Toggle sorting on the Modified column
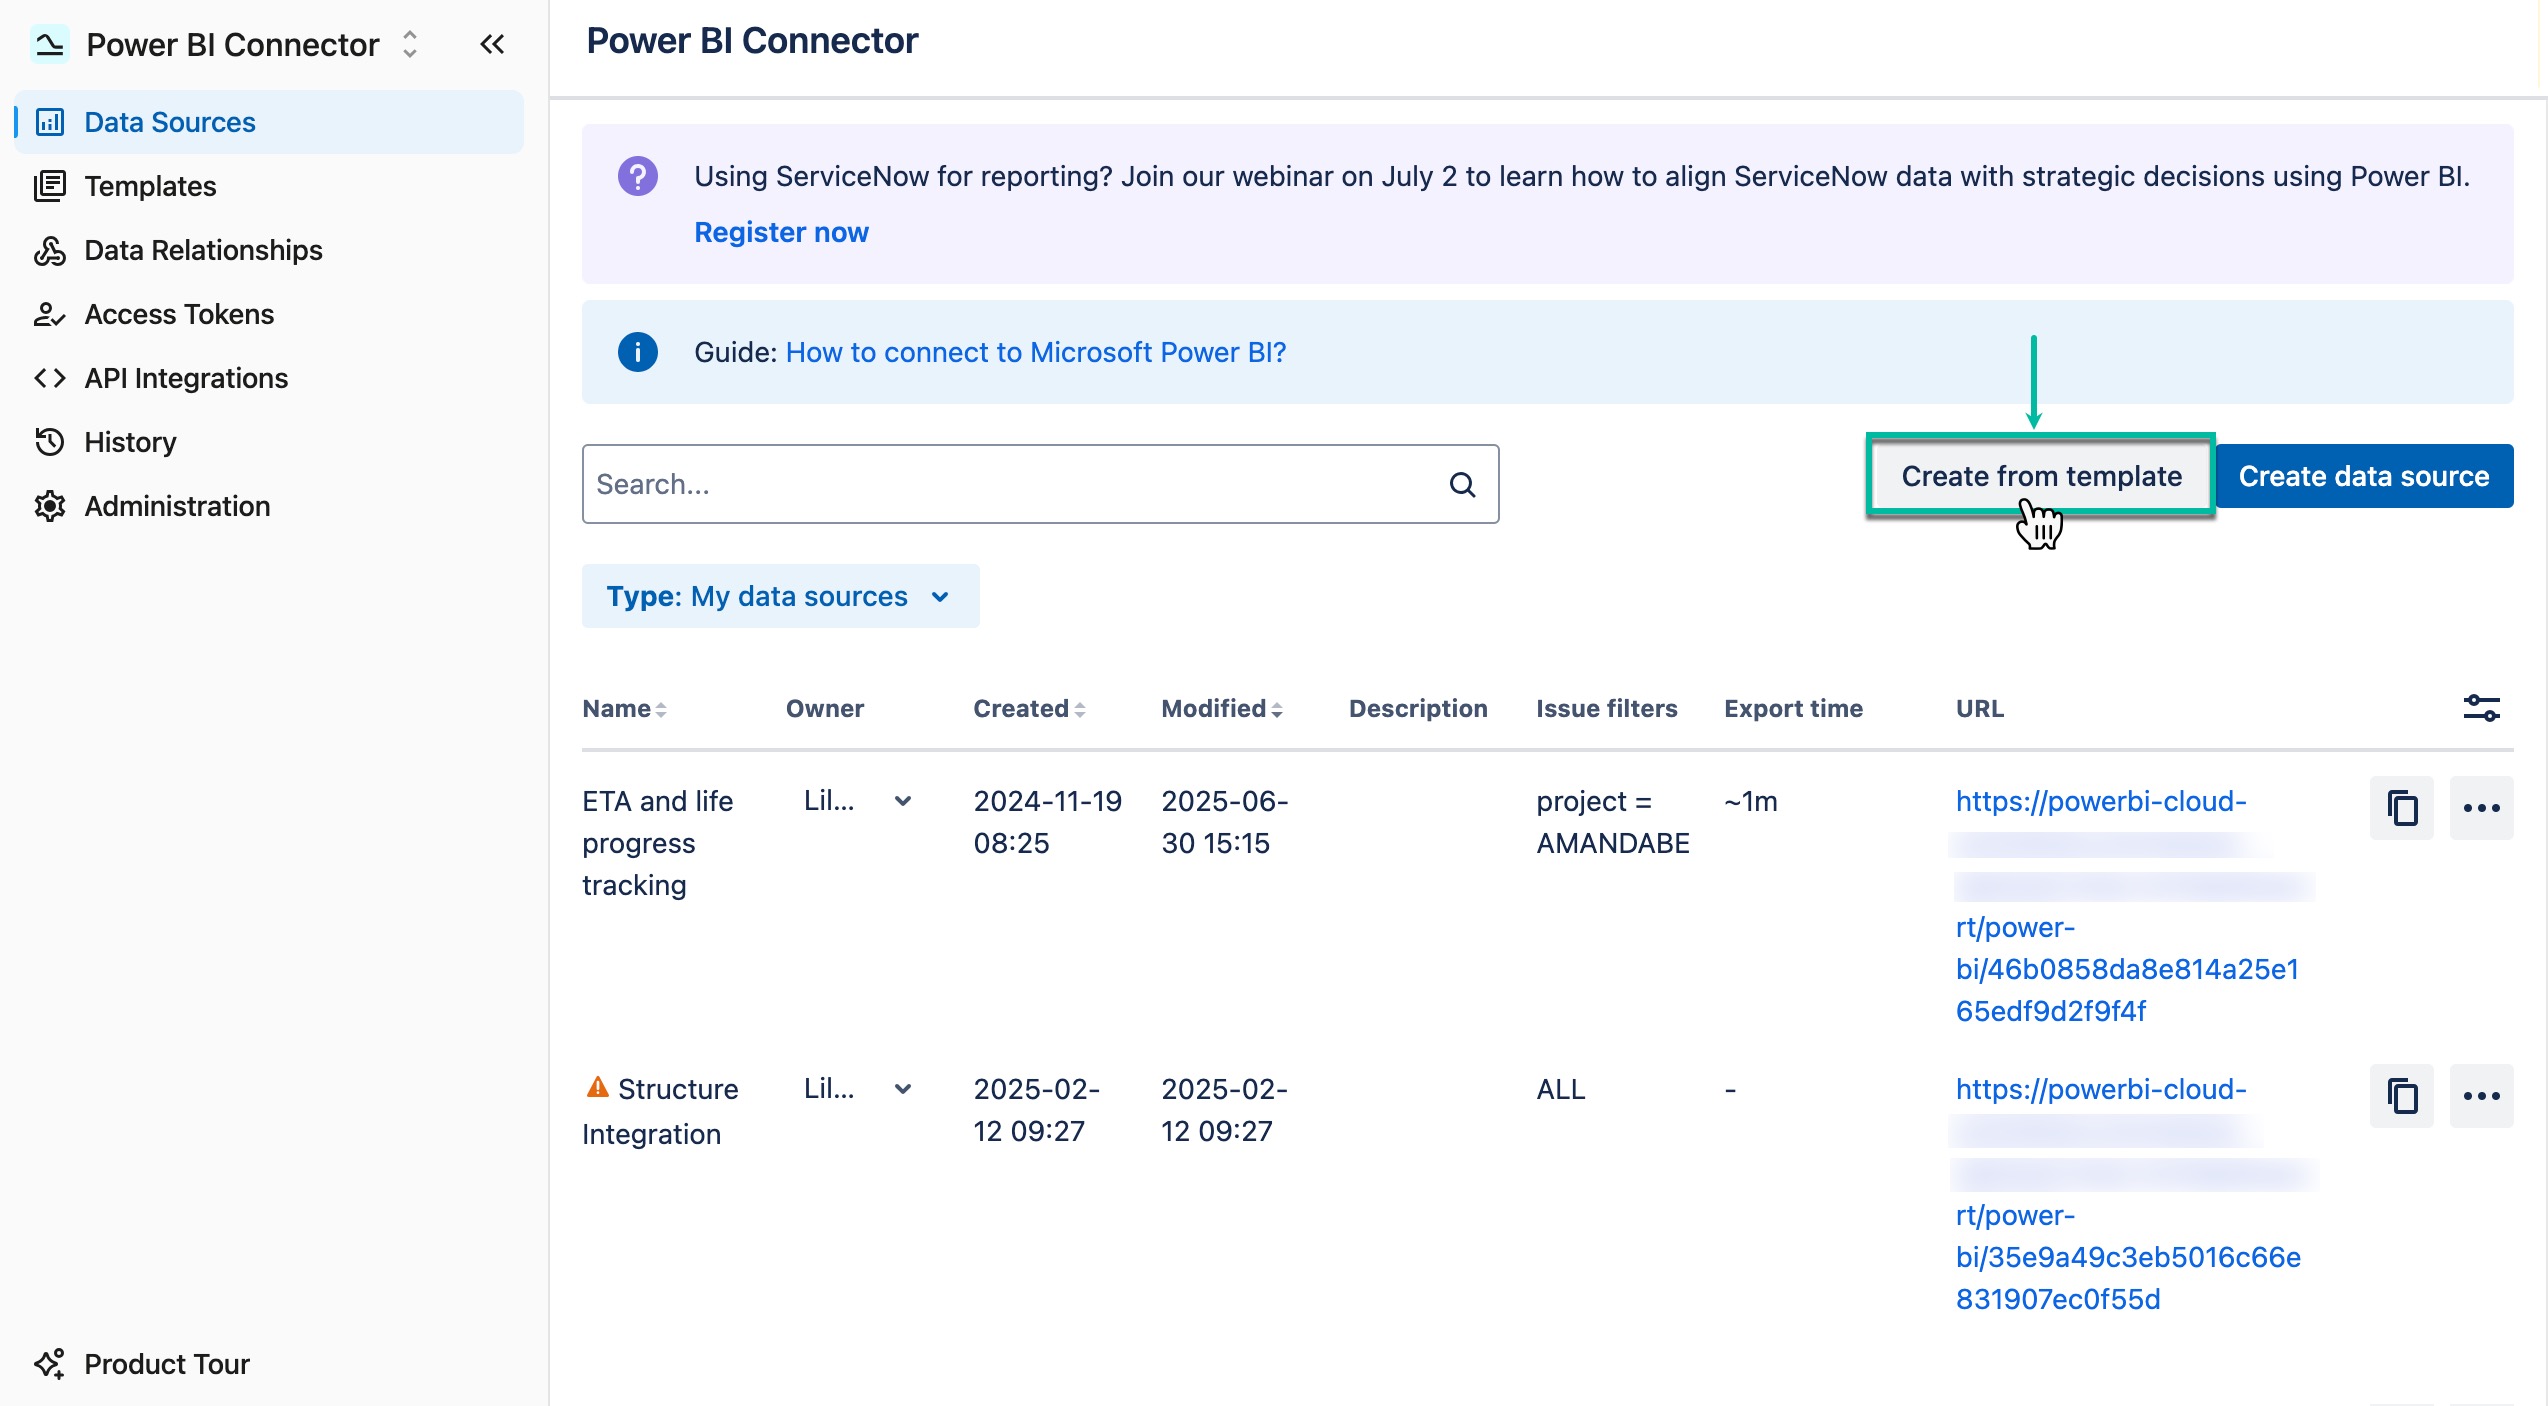 pos(1220,708)
